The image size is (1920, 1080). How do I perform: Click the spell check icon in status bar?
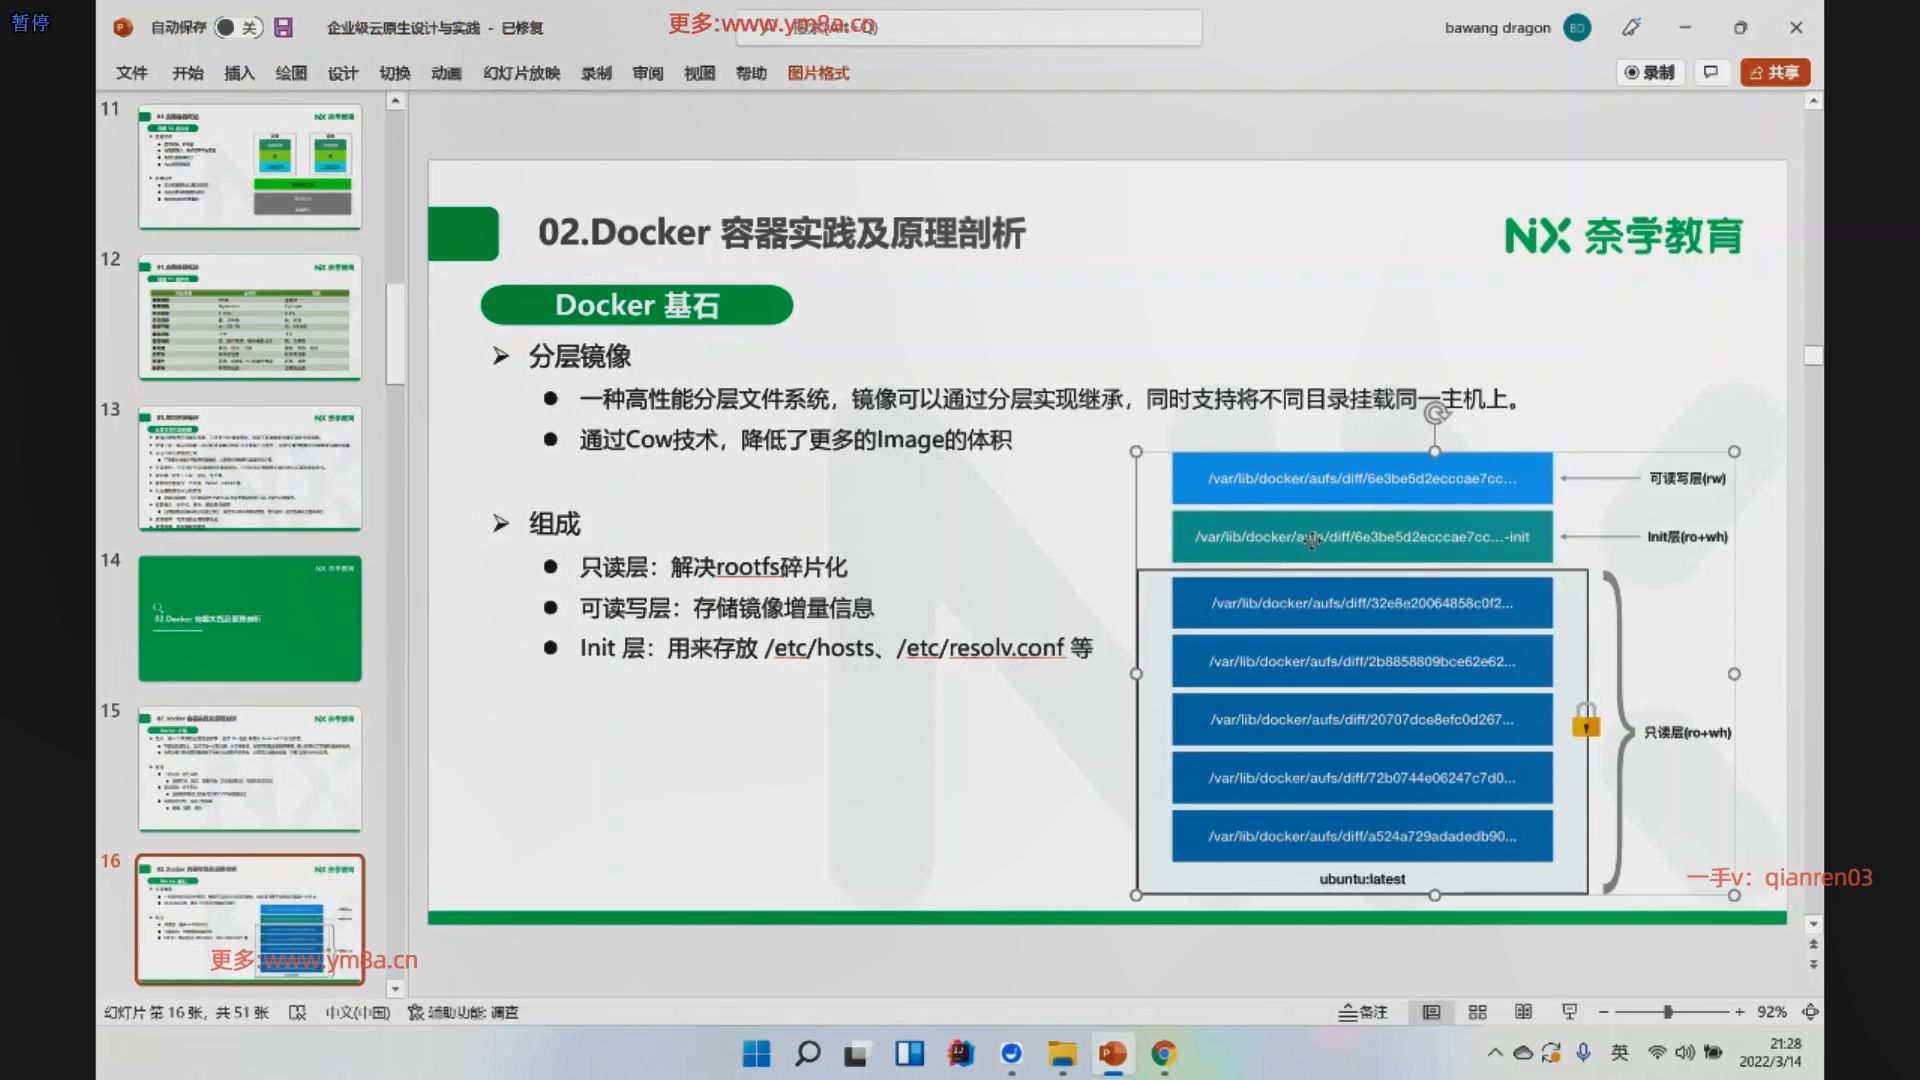(297, 1012)
